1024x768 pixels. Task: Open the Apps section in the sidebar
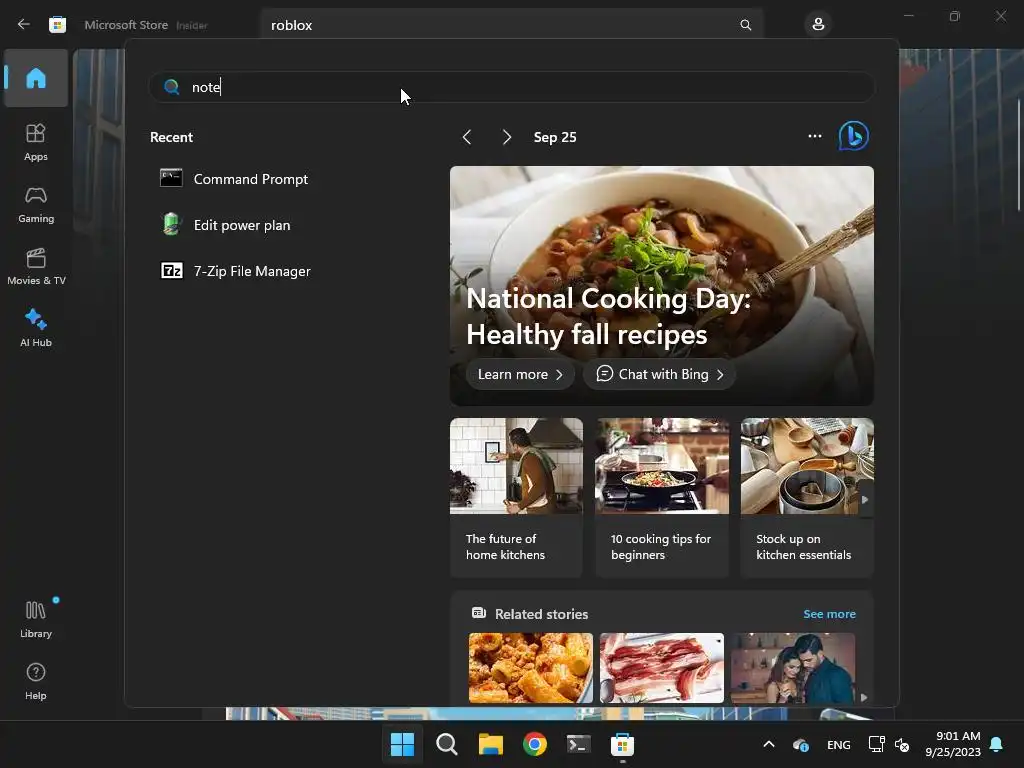pyautogui.click(x=36, y=142)
